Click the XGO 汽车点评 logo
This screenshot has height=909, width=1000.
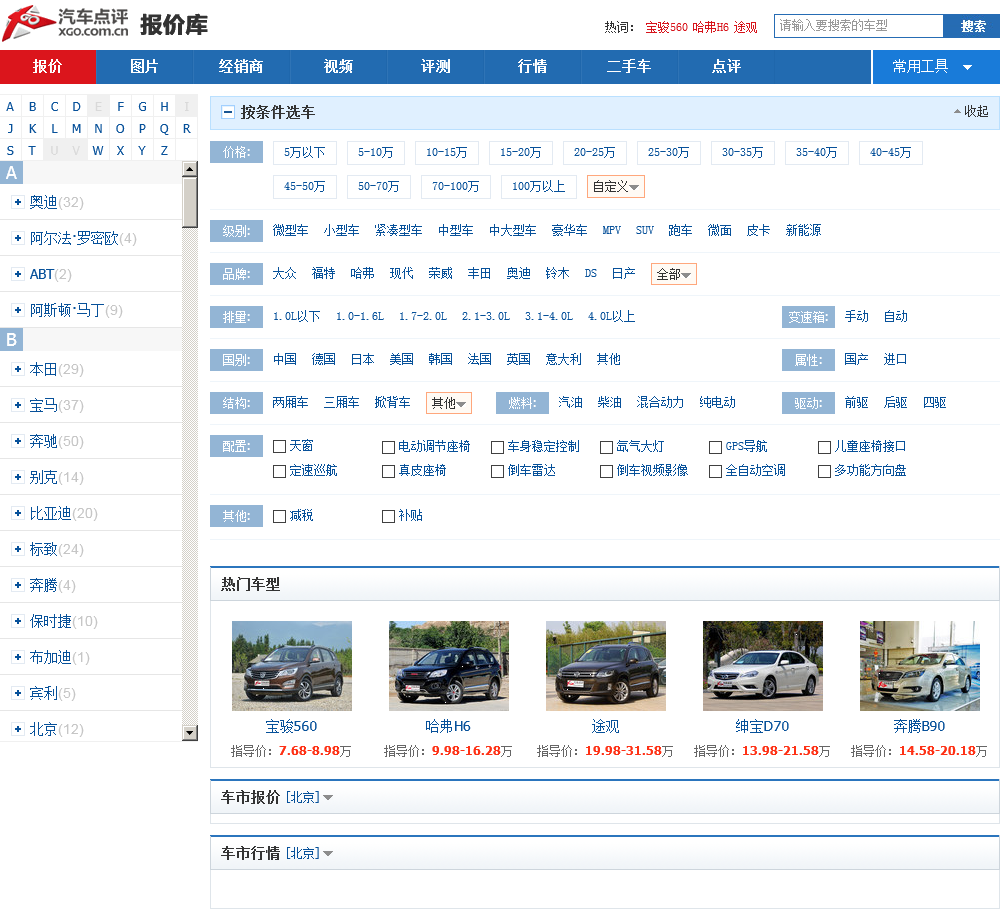(x=66, y=23)
